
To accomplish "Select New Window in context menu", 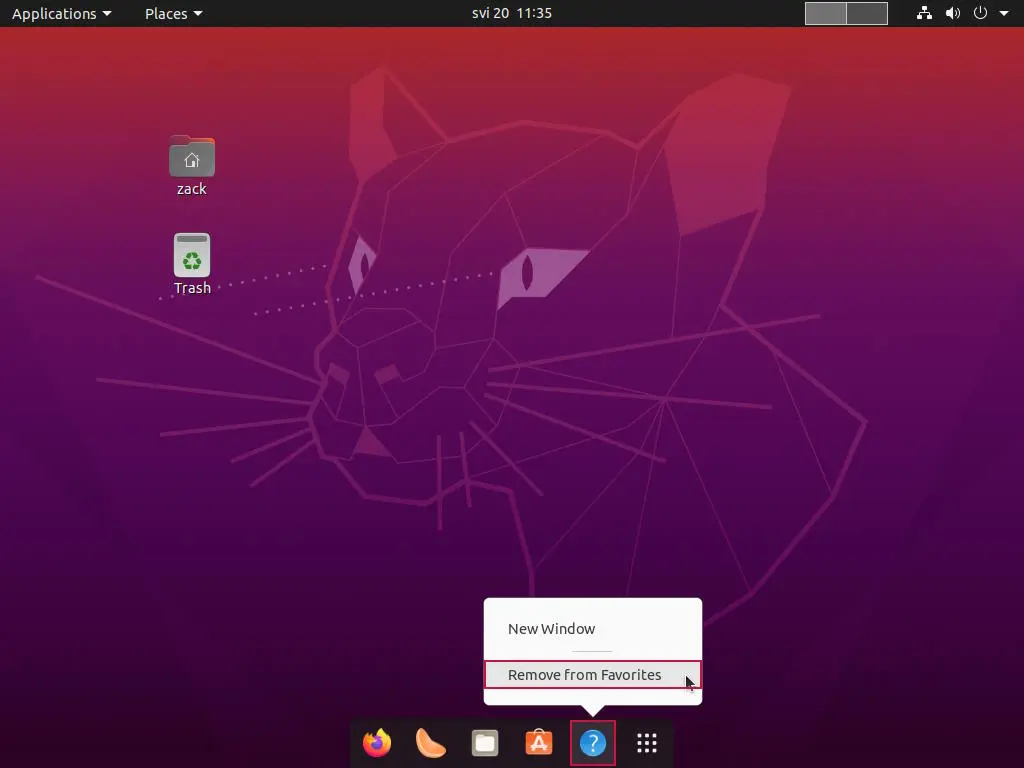I will click(x=592, y=628).
